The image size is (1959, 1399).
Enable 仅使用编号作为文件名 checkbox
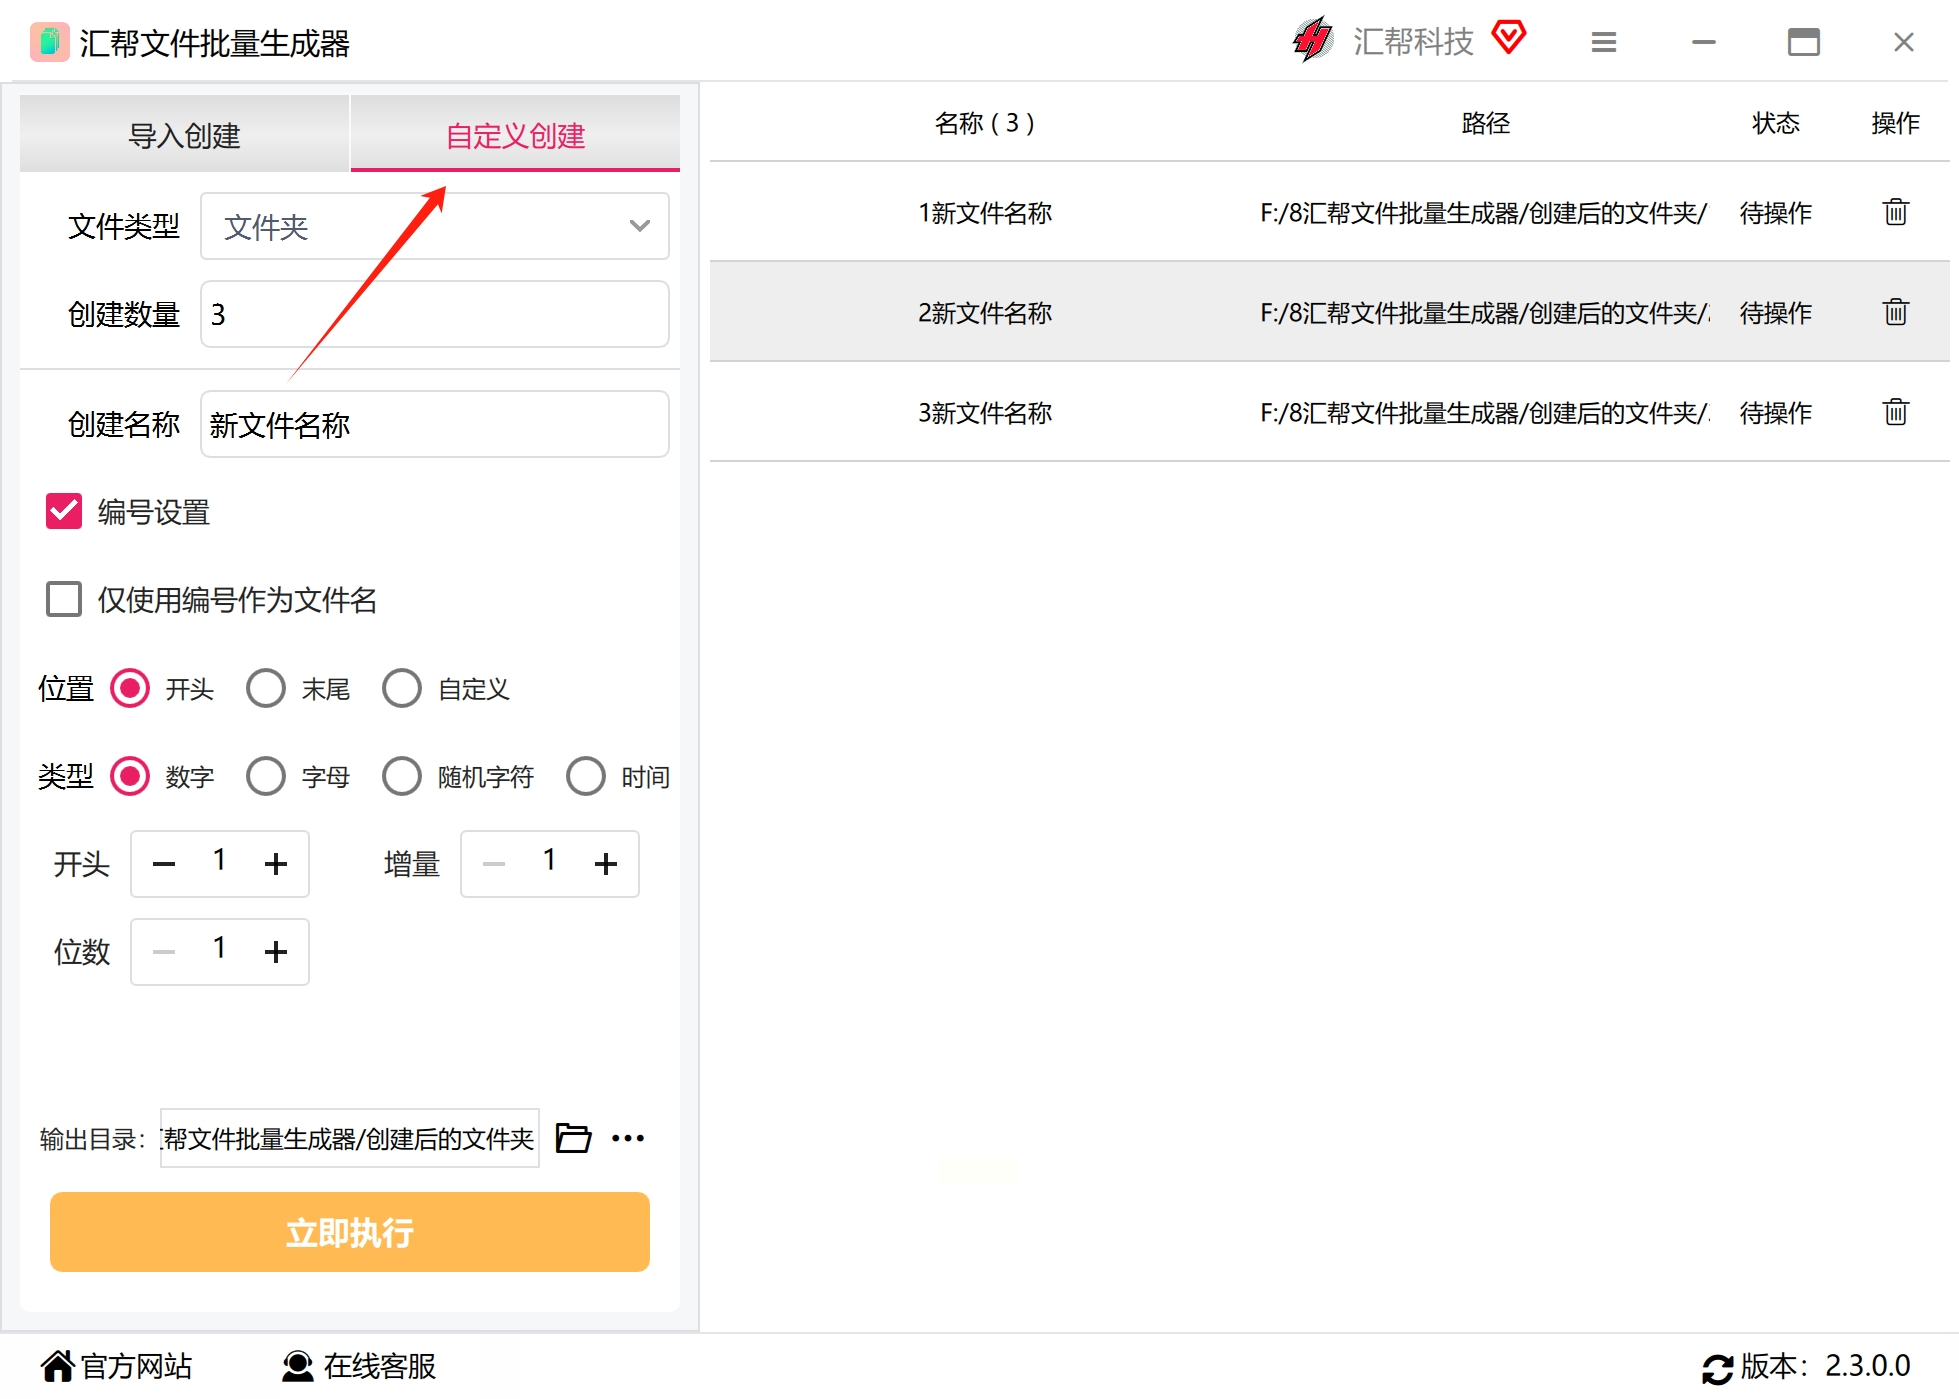[64, 599]
